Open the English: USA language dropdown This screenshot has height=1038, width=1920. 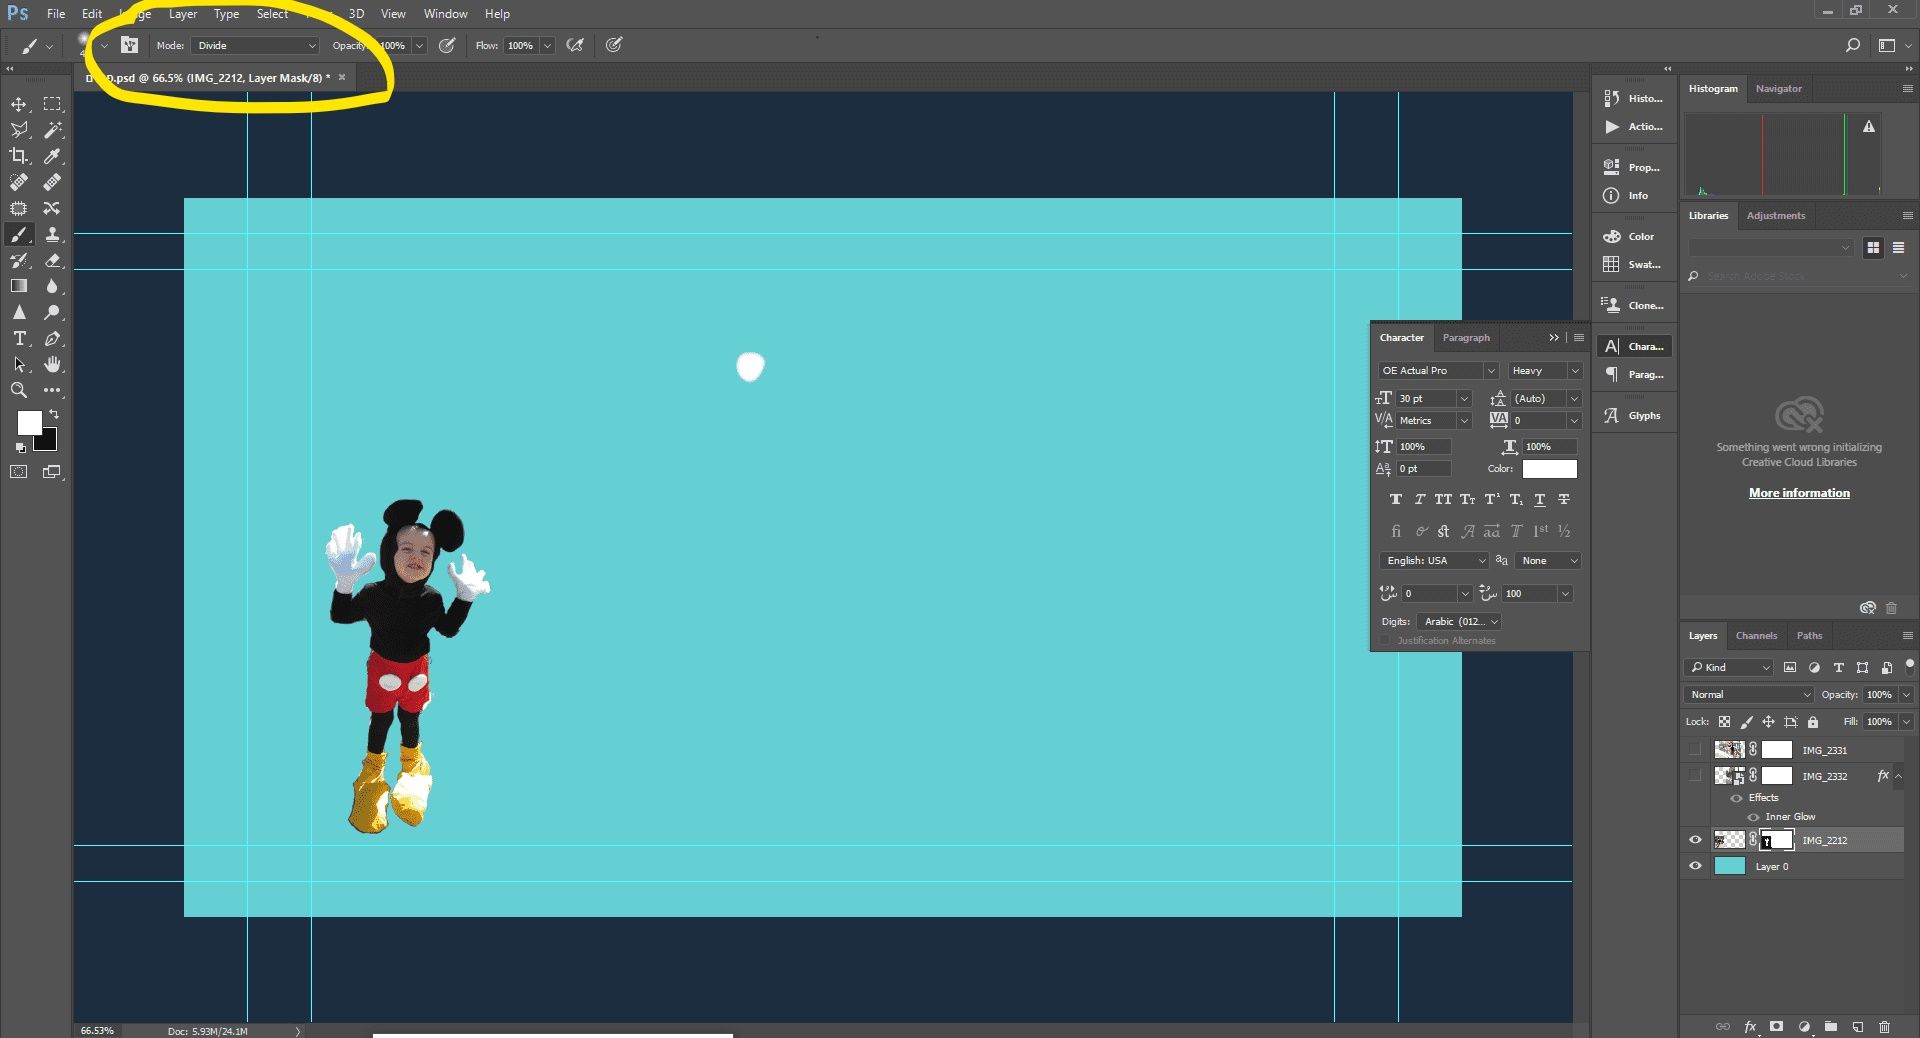[x=1434, y=561]
